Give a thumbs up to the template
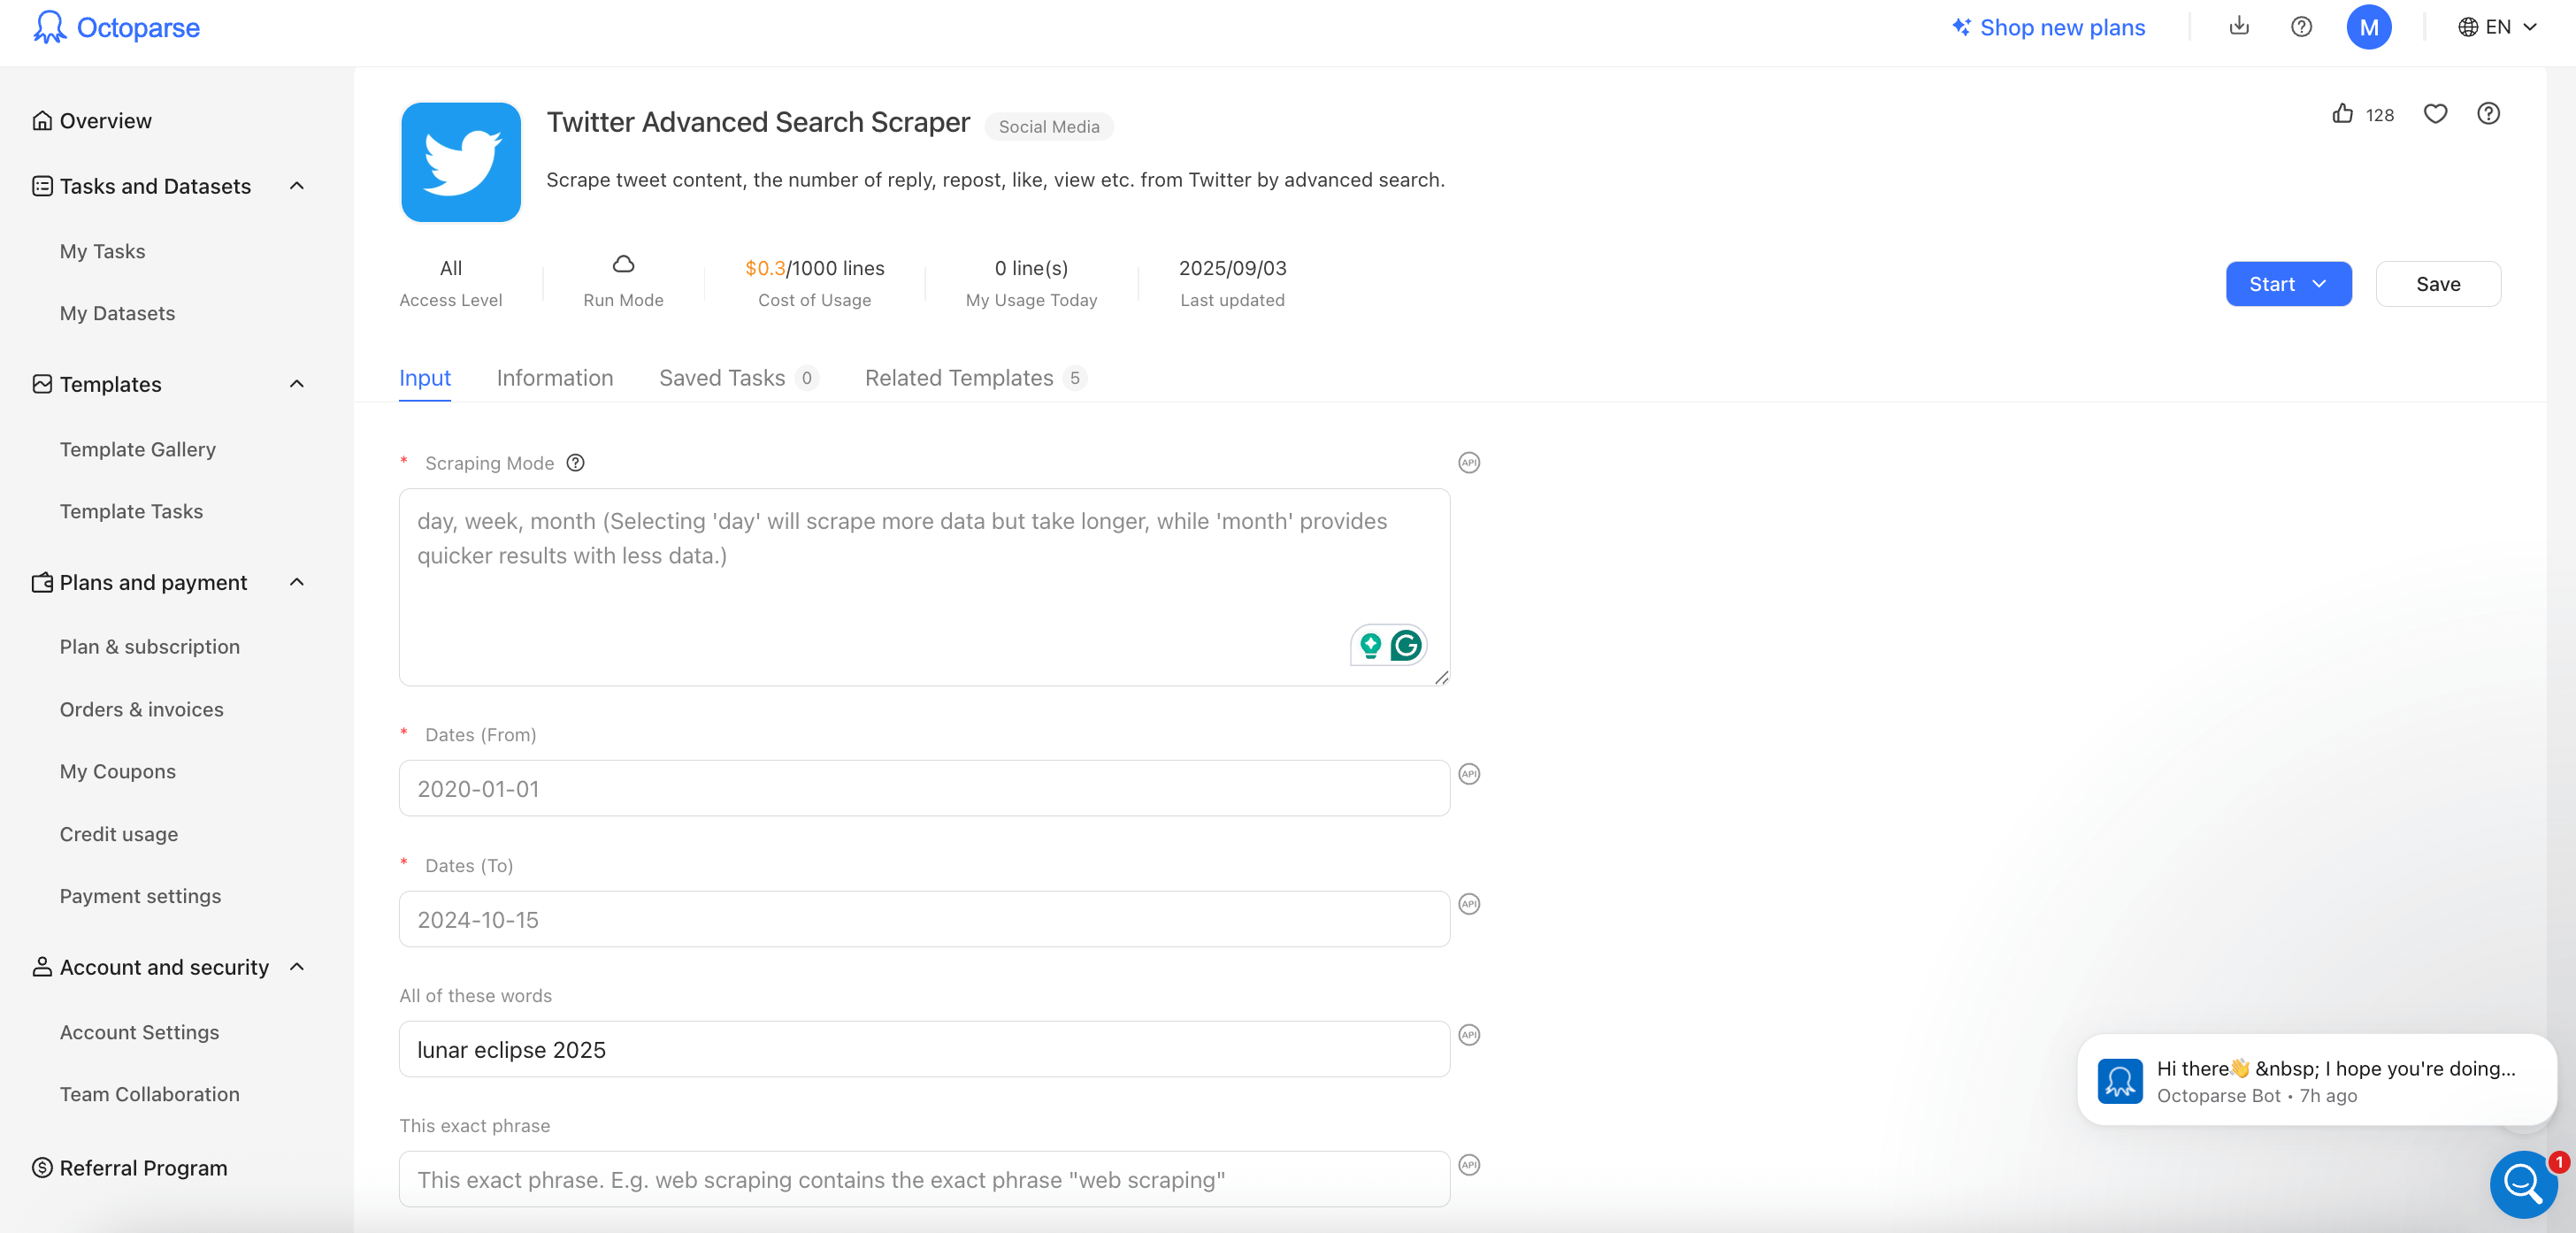The width and height of the screenshot is (2576, 1233). (2342, 115)
